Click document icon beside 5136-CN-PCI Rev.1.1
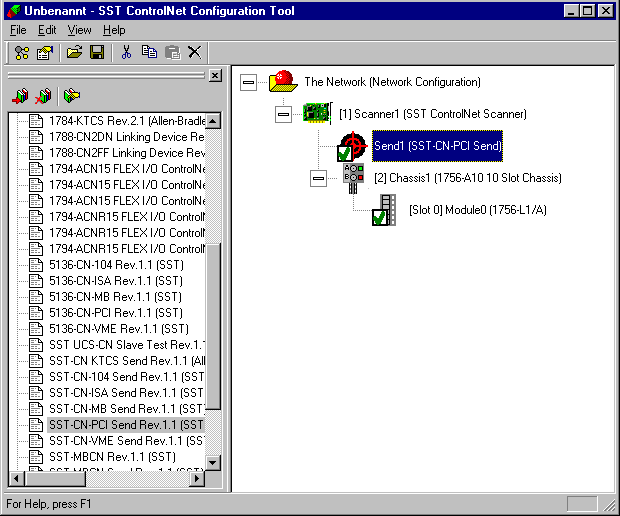This screenshot has width=620, height=516. pos(36,313)
